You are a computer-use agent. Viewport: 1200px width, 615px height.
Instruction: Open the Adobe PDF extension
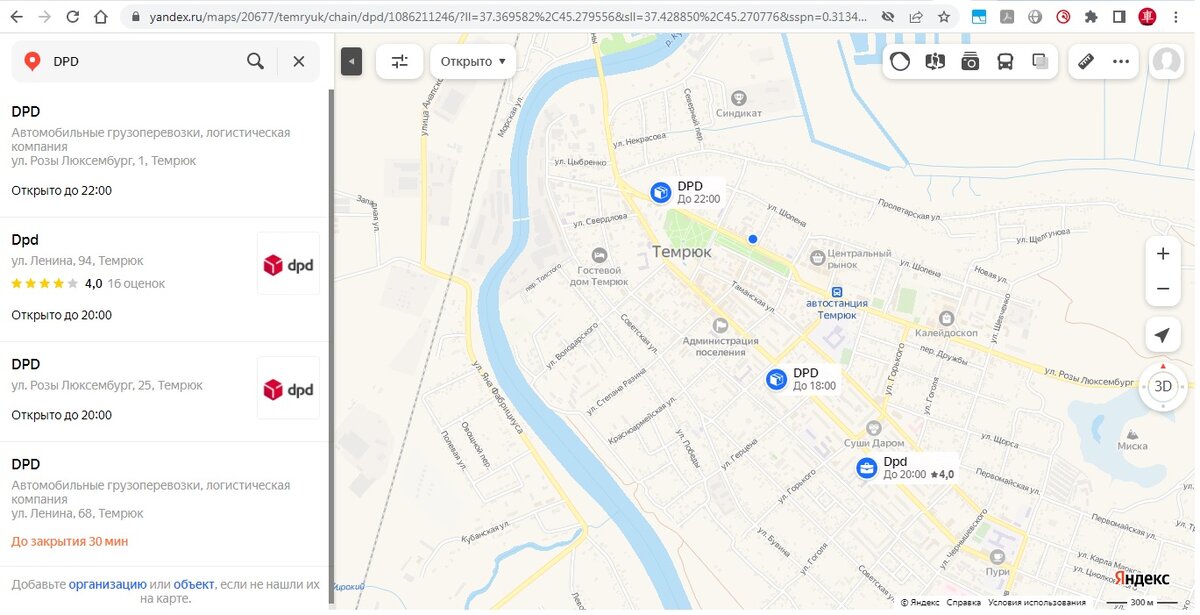[1007, 17]
